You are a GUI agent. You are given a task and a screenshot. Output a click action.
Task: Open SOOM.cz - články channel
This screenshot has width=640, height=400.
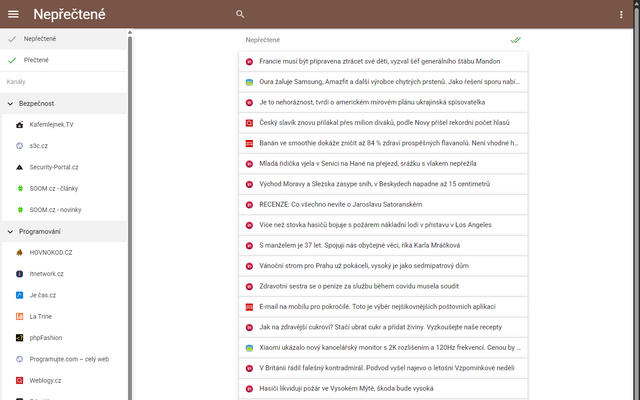pyautogui.click(x=64, y=189)
